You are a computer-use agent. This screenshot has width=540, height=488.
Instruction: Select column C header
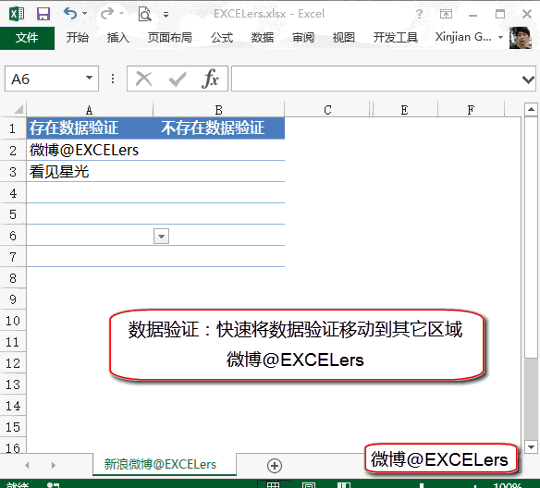[327, 110]
